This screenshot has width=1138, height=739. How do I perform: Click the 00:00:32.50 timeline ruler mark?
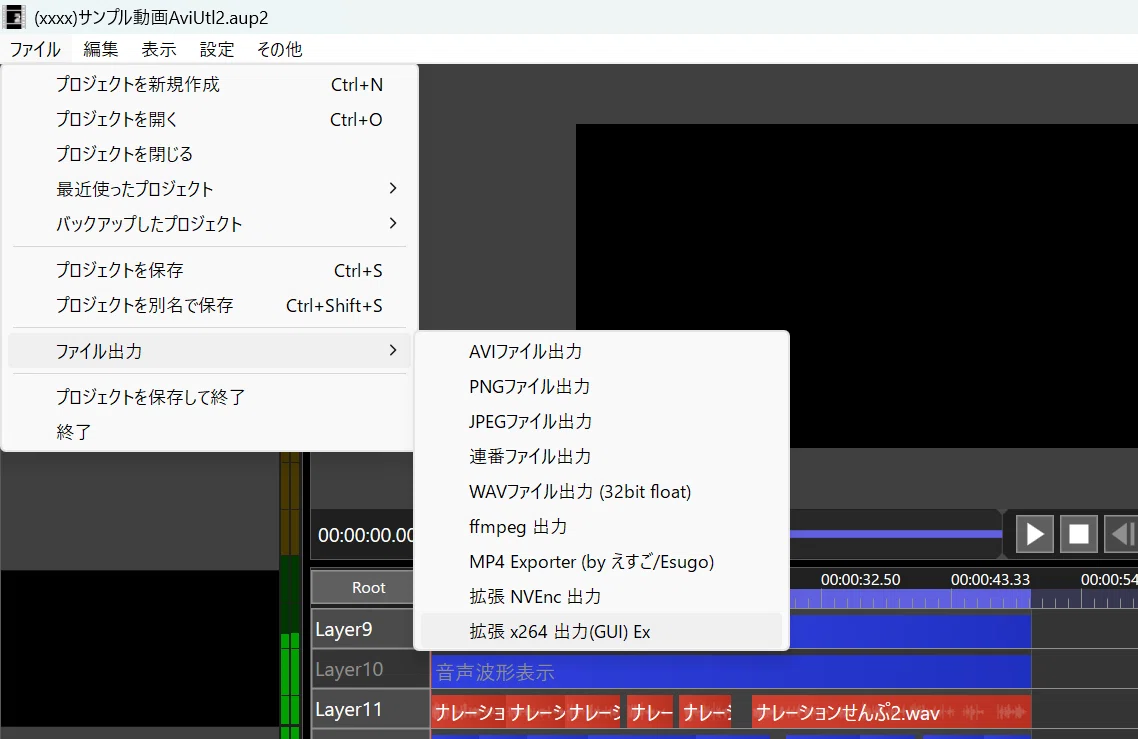pyautogui.click(x=860, y=579)
